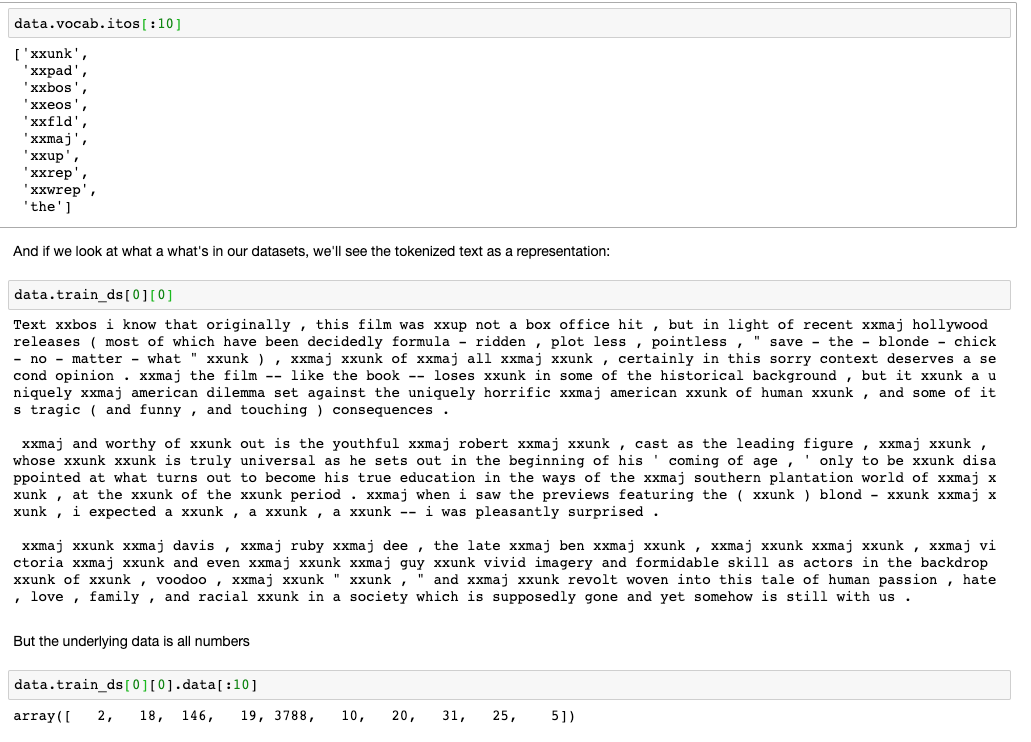Click the paragraph starting 'xxmaj xxunk xxmaj davis'
Screen dimensions: 1031x742
504,571
